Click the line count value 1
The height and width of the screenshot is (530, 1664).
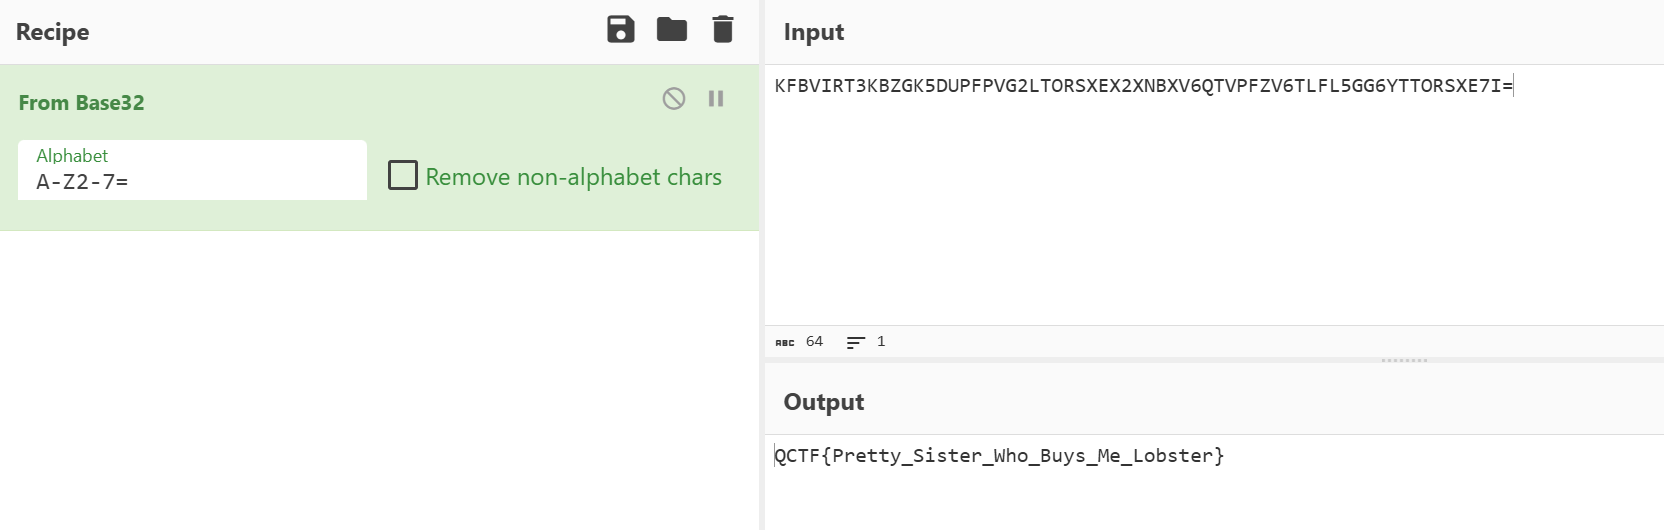coord(881,342)
